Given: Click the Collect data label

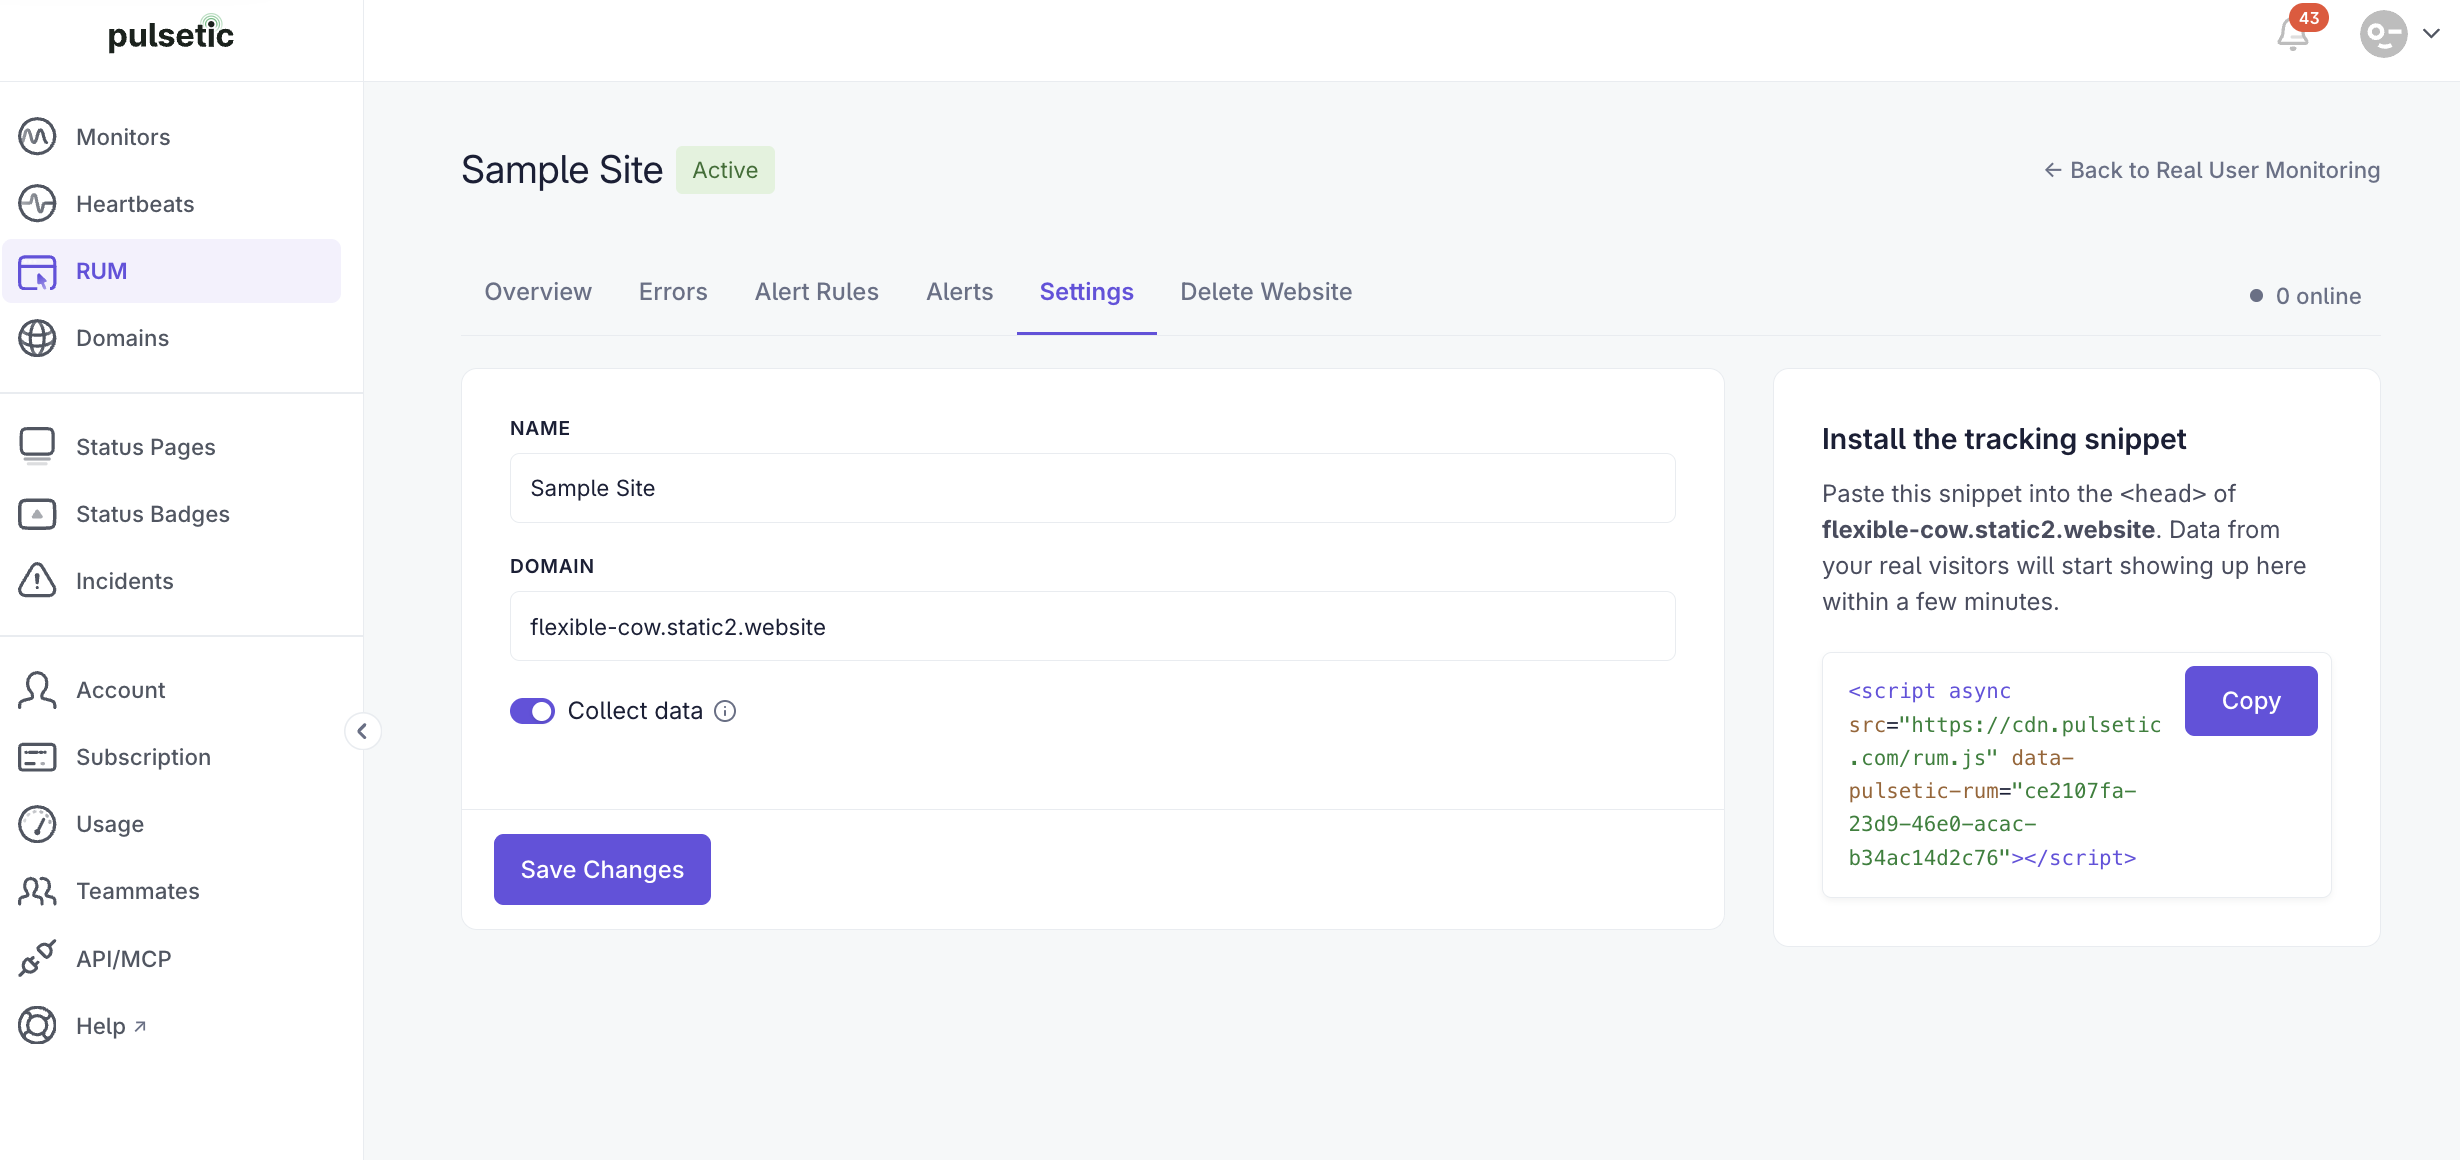Looking at the screenshot, I should pos(635,711).
